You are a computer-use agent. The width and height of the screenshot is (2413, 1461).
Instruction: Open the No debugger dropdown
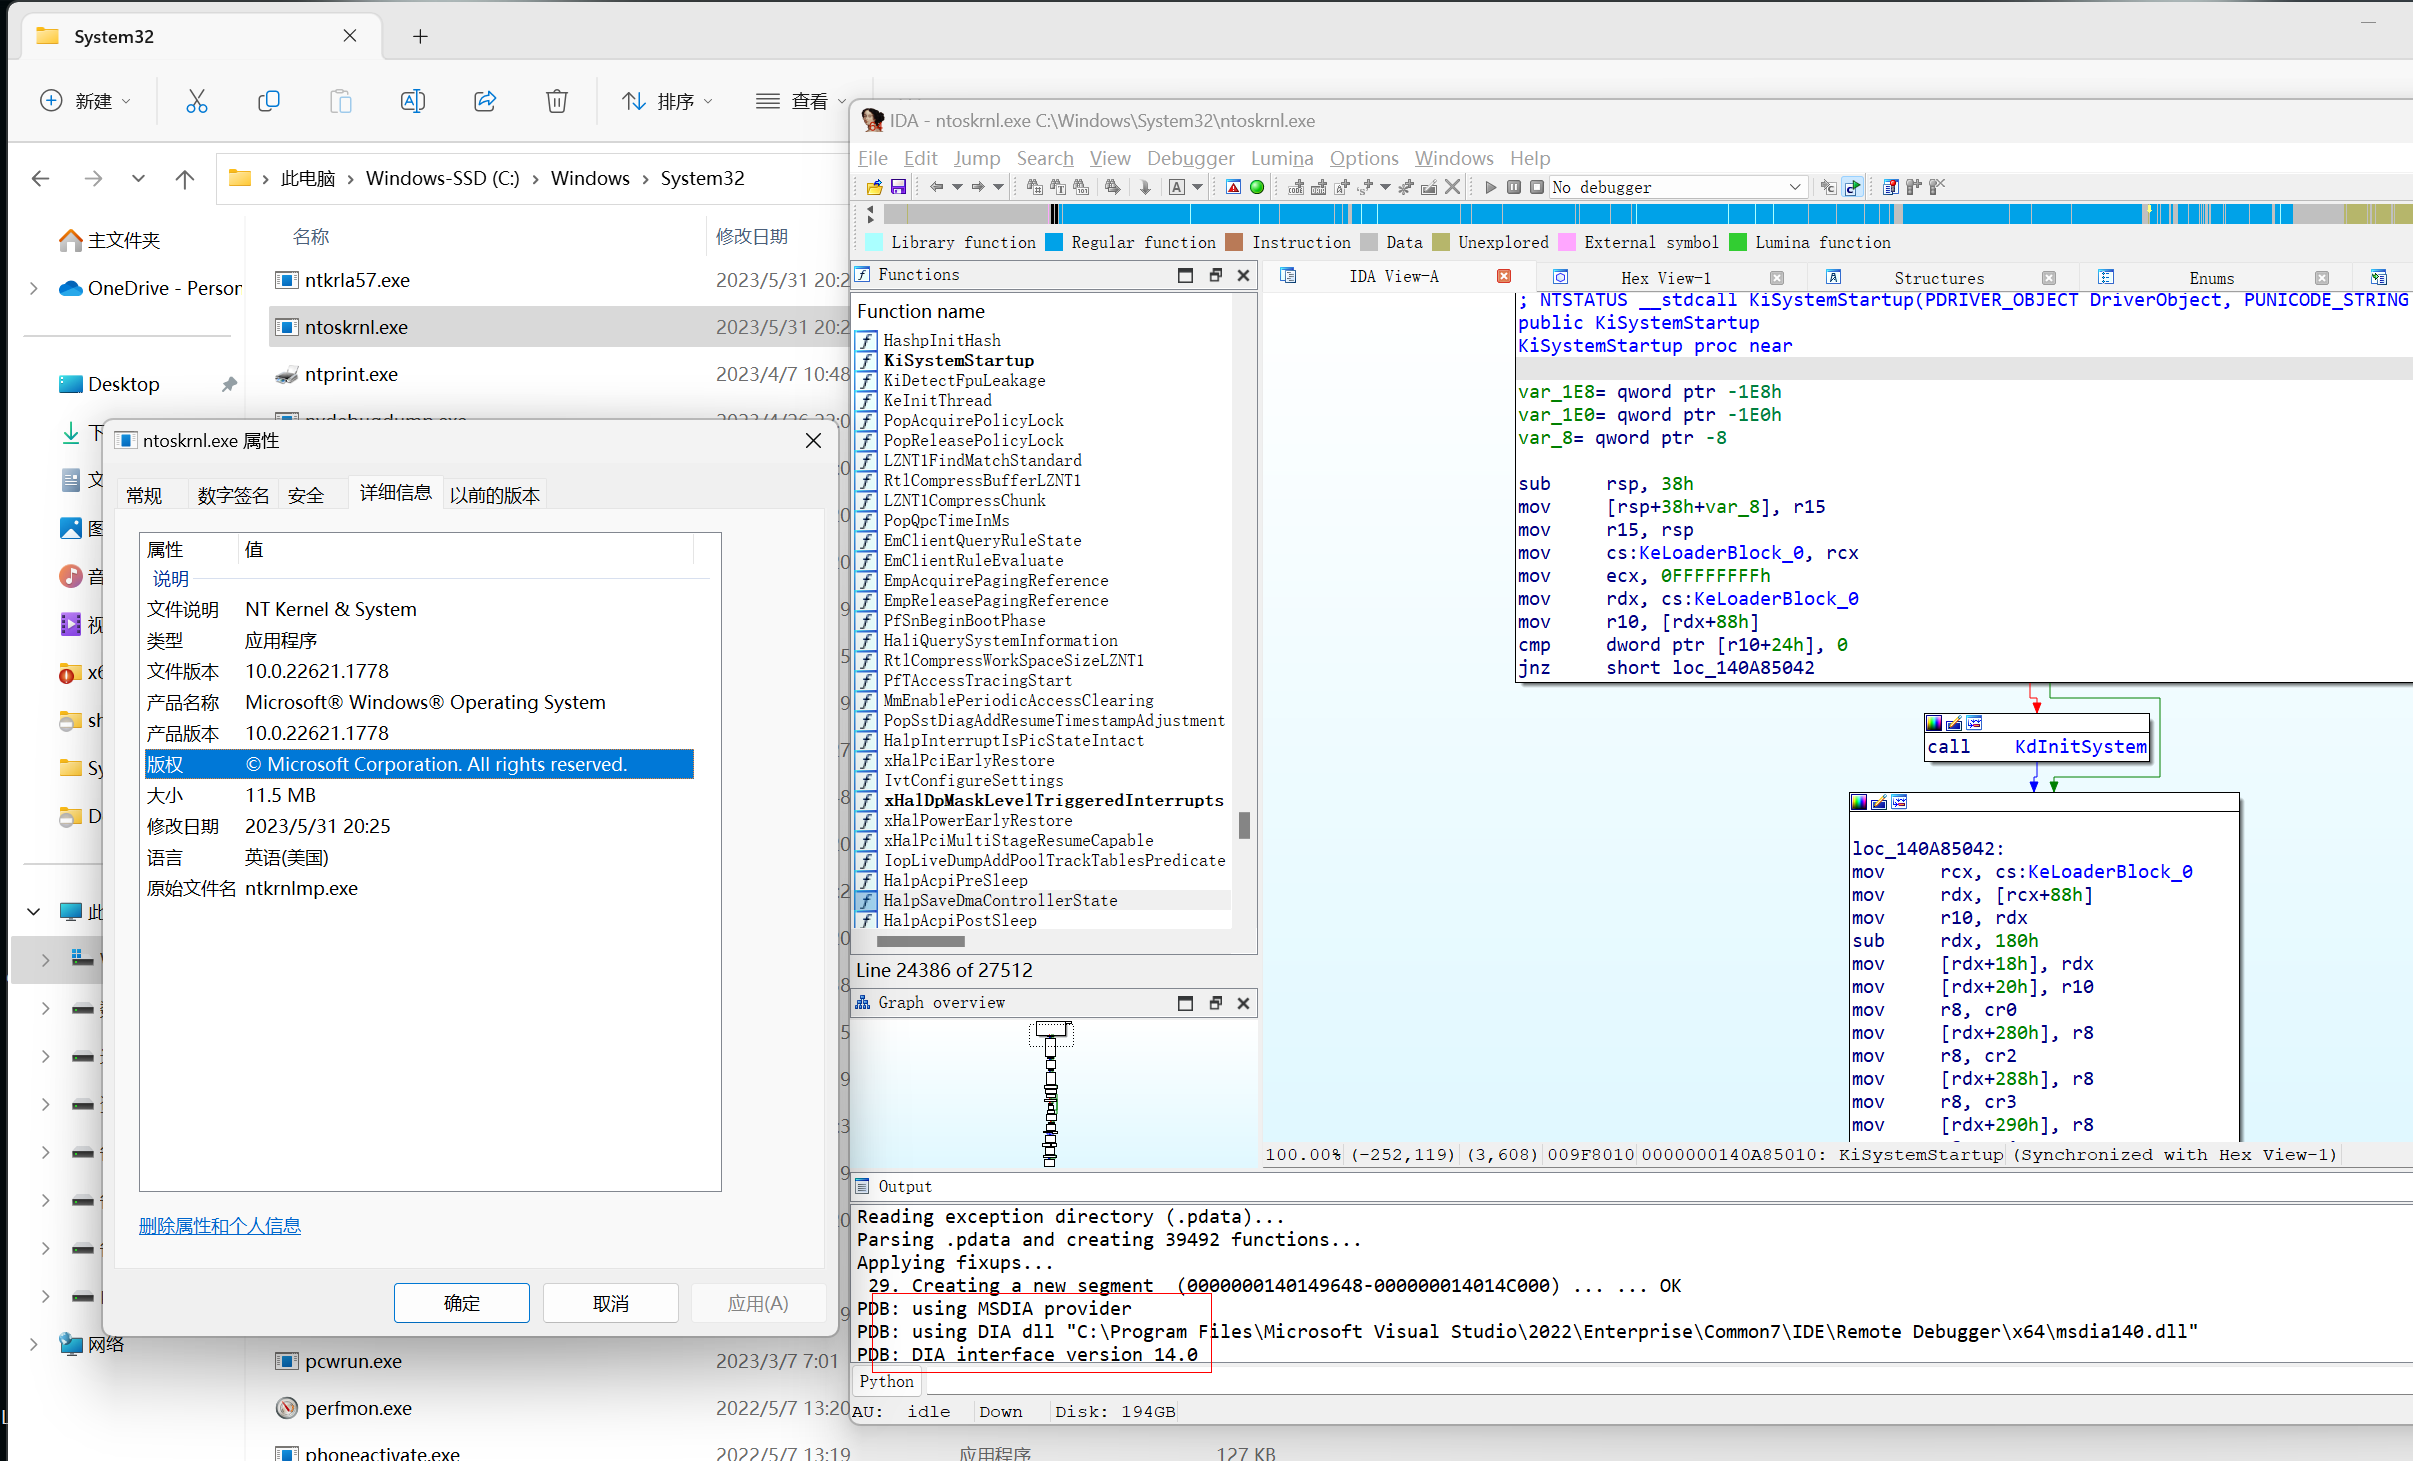pyautogui.click(x=1795, y=187)
